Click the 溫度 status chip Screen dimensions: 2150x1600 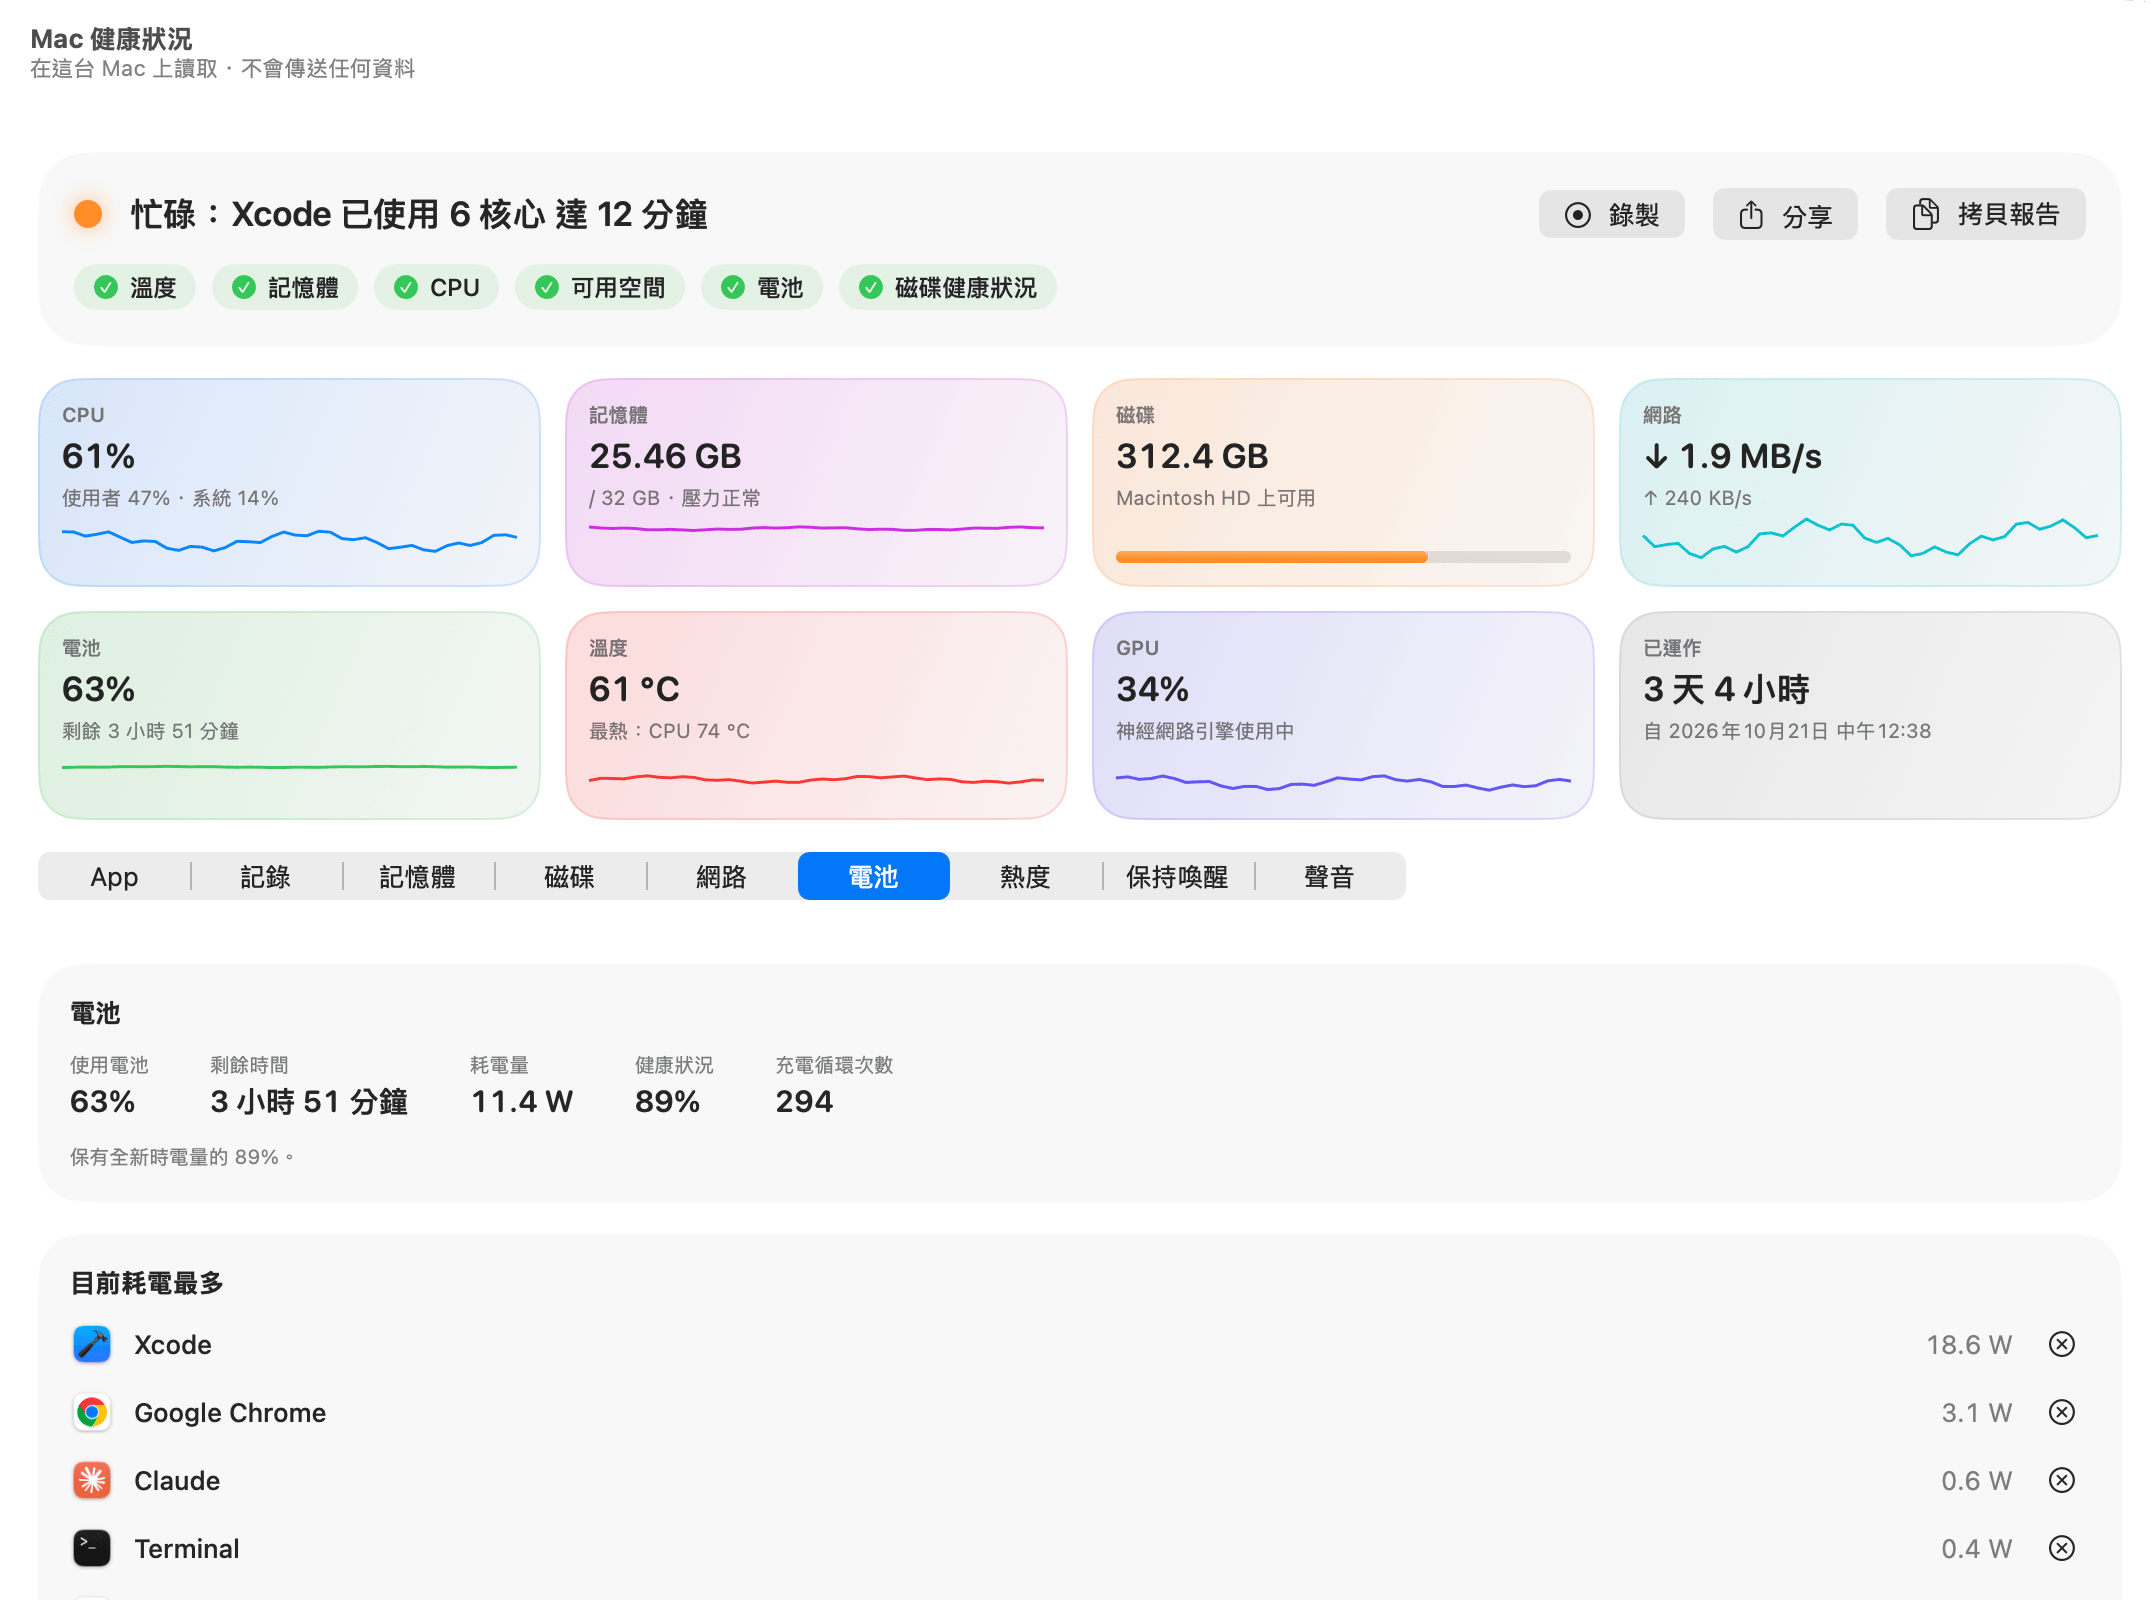click(x=135, y=288)
